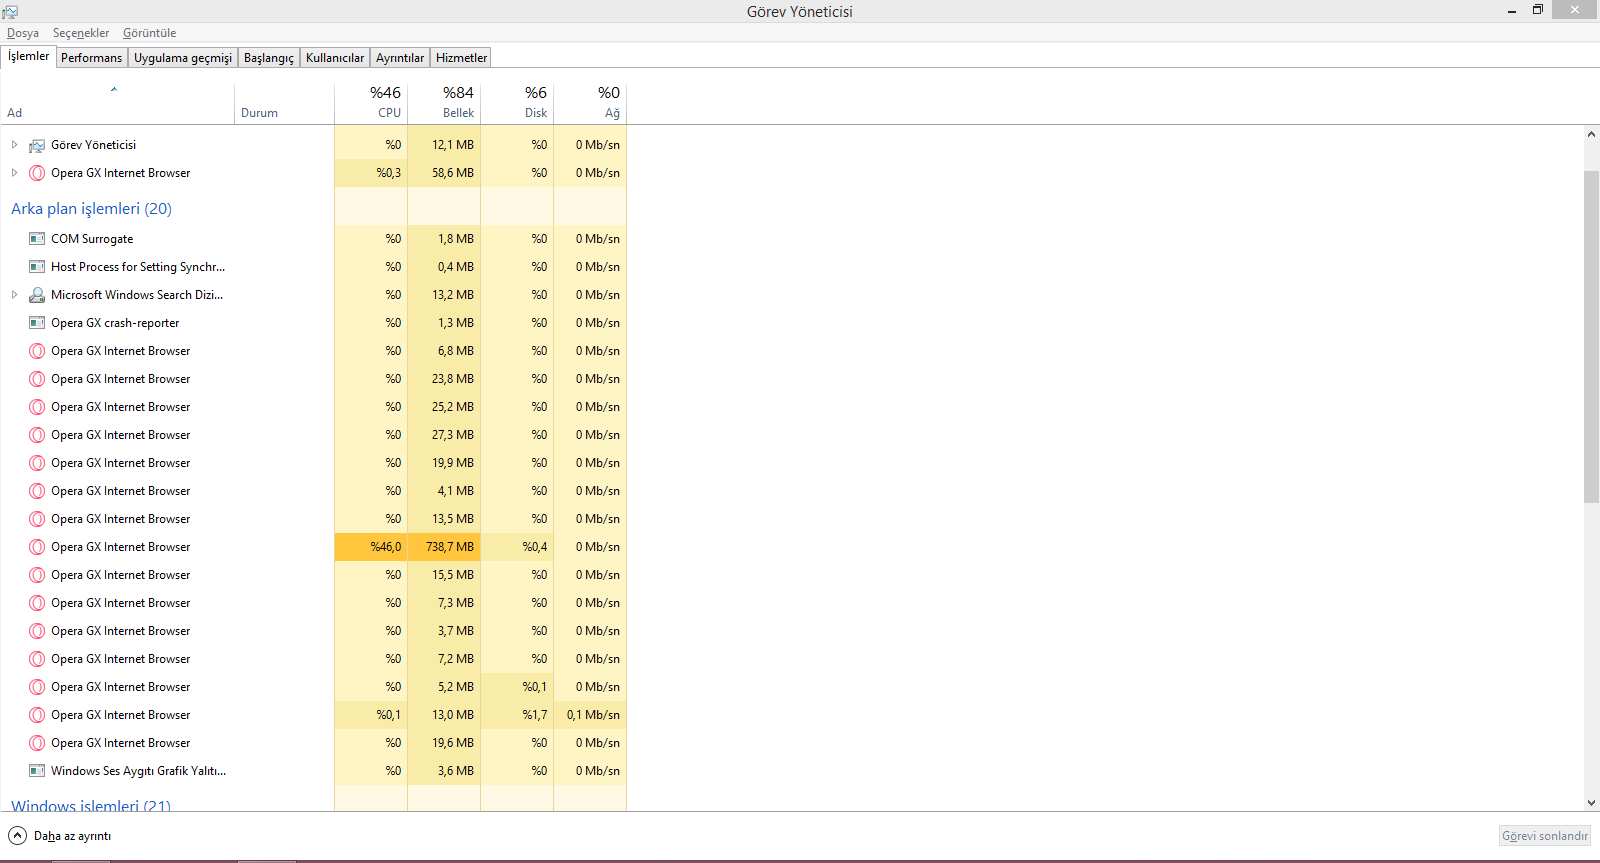Image resolution: width=1600 pixels, height=863 pixels.
Task: Select the 3,6 MB memory cell
Action: coord(444,771)
